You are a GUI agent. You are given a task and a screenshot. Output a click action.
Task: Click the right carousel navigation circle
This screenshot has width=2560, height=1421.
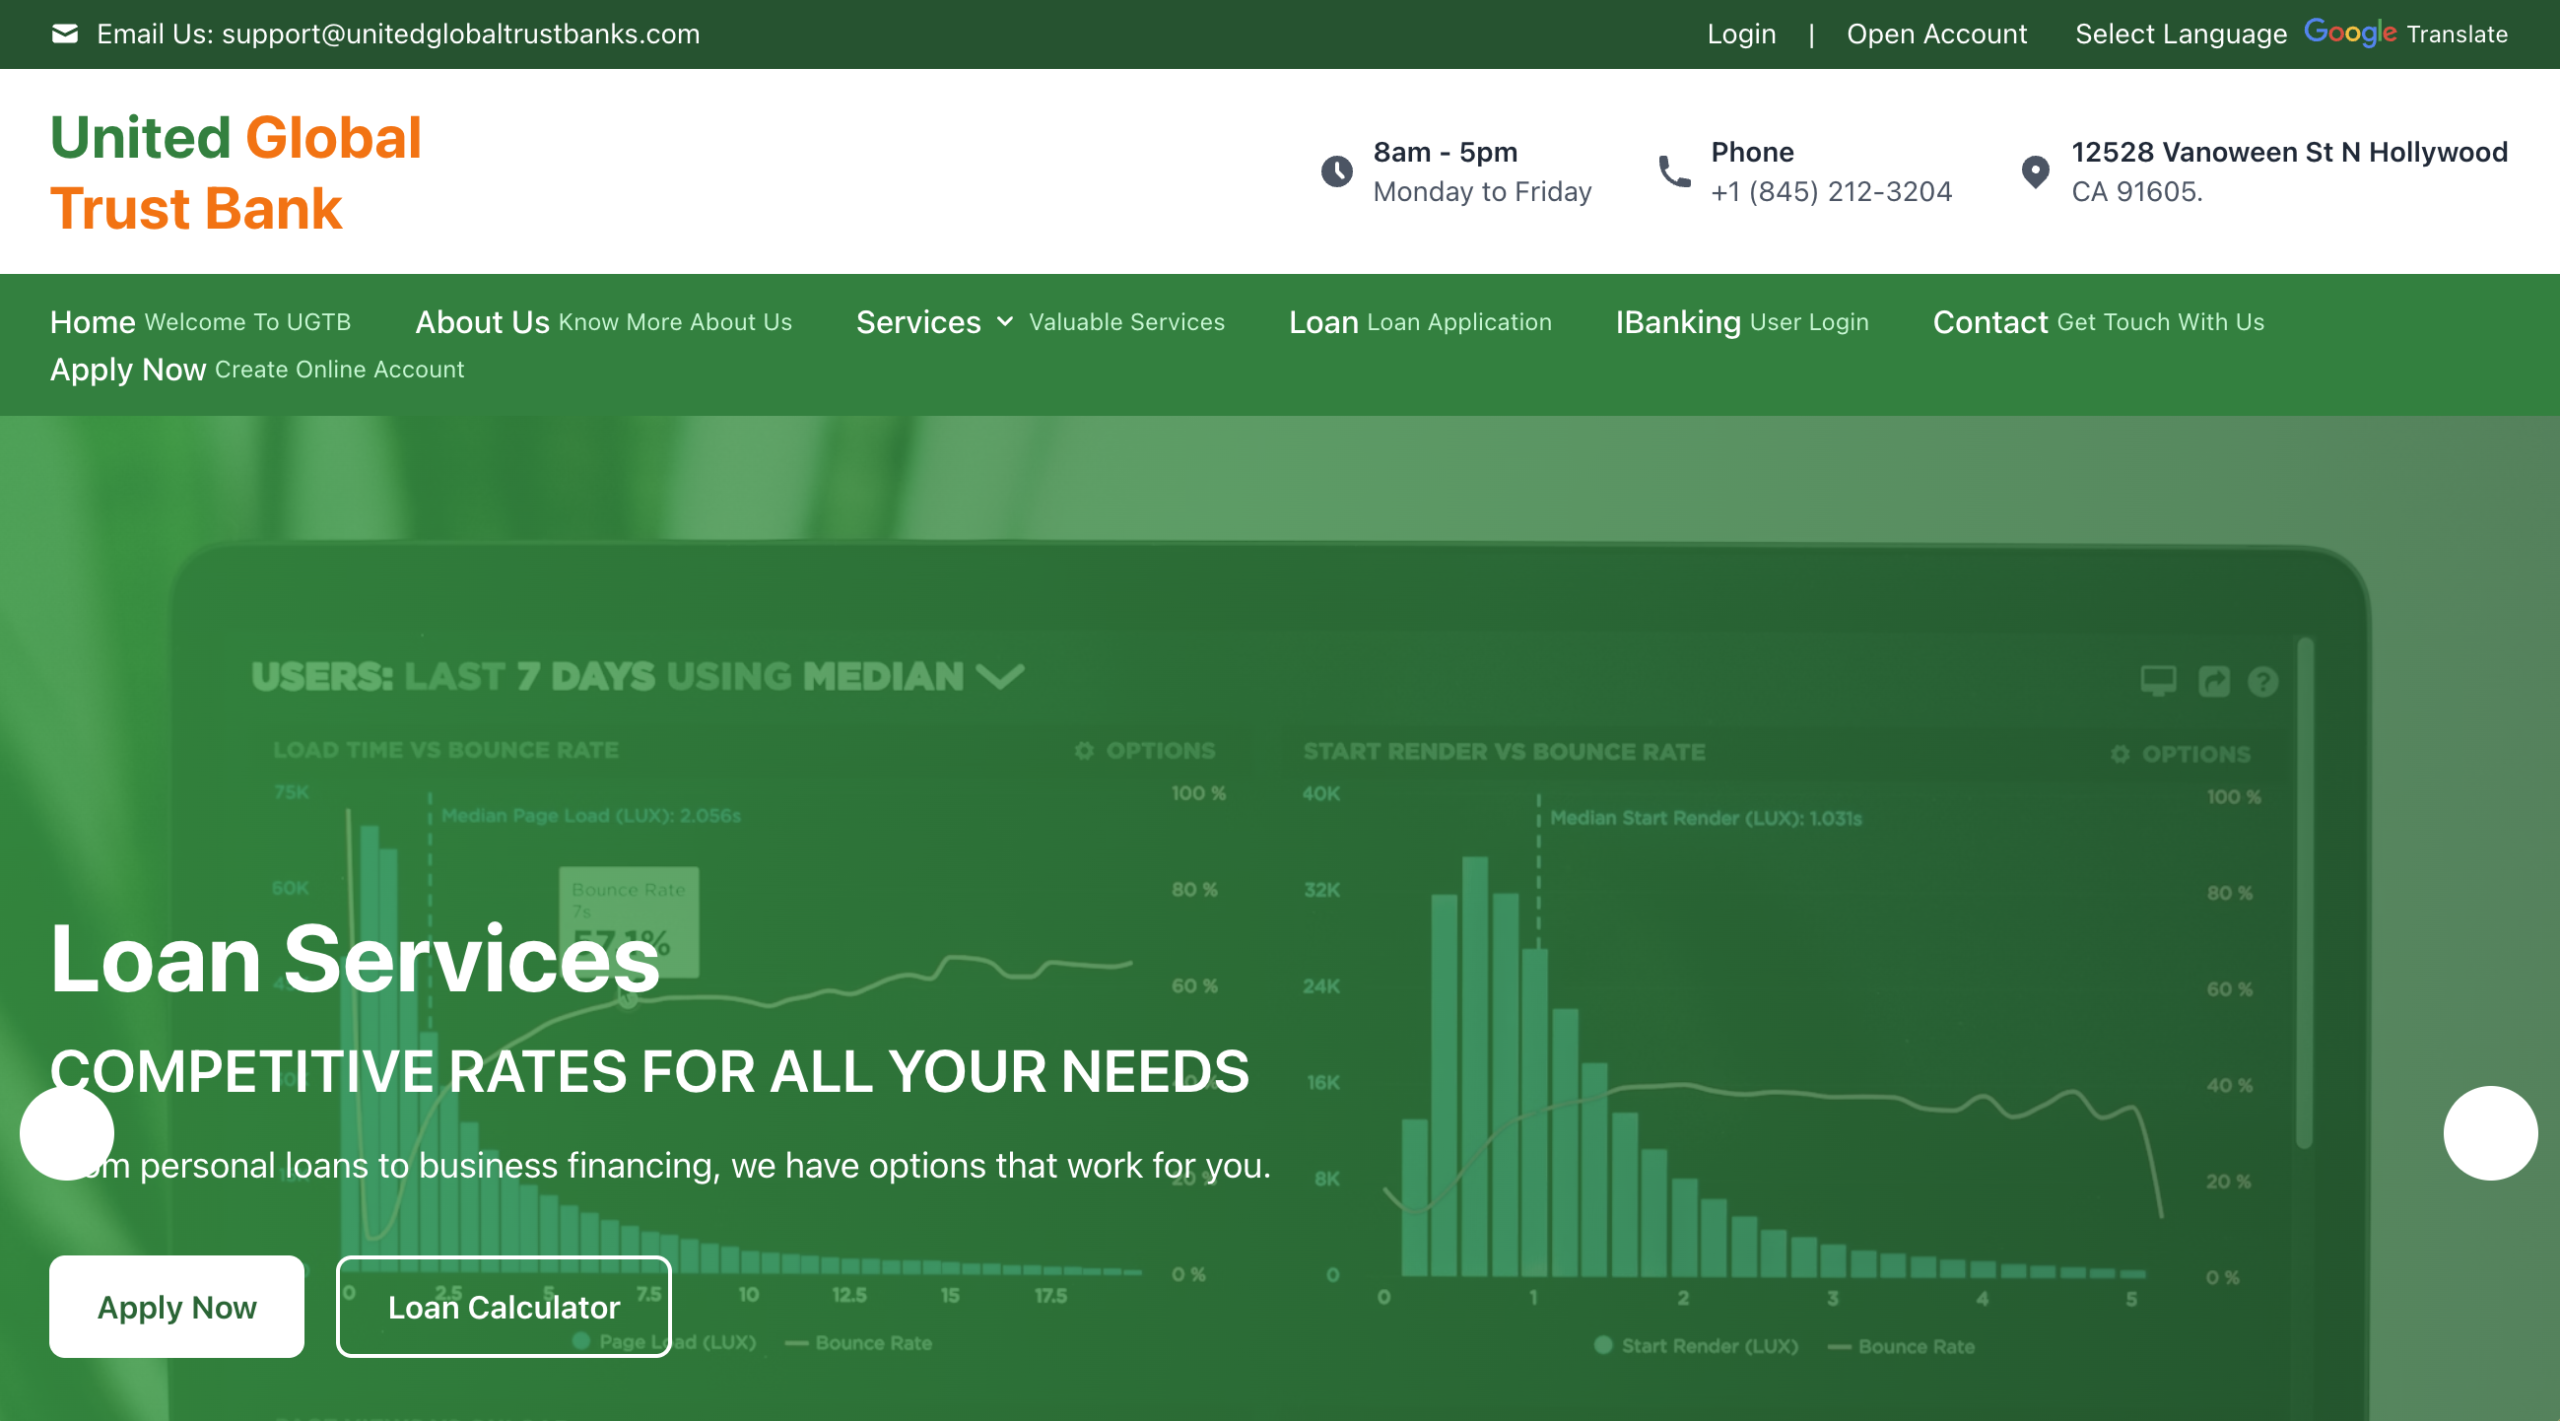[2492, 1134]
